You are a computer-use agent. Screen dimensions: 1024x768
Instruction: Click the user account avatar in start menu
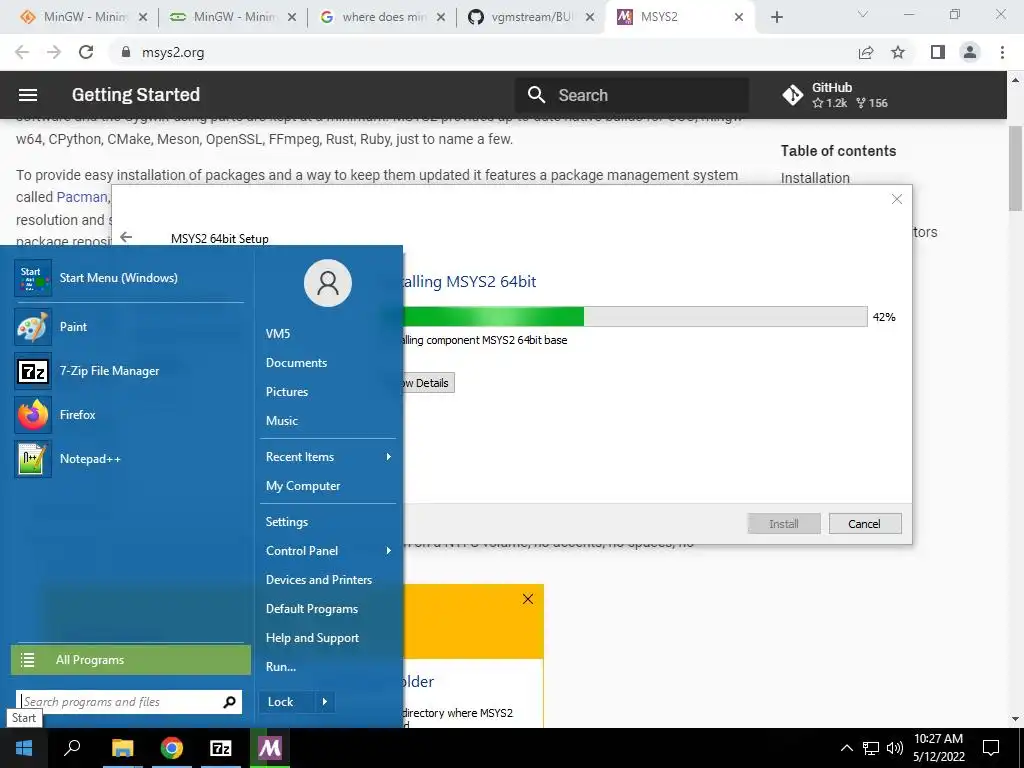coord(328,283)
